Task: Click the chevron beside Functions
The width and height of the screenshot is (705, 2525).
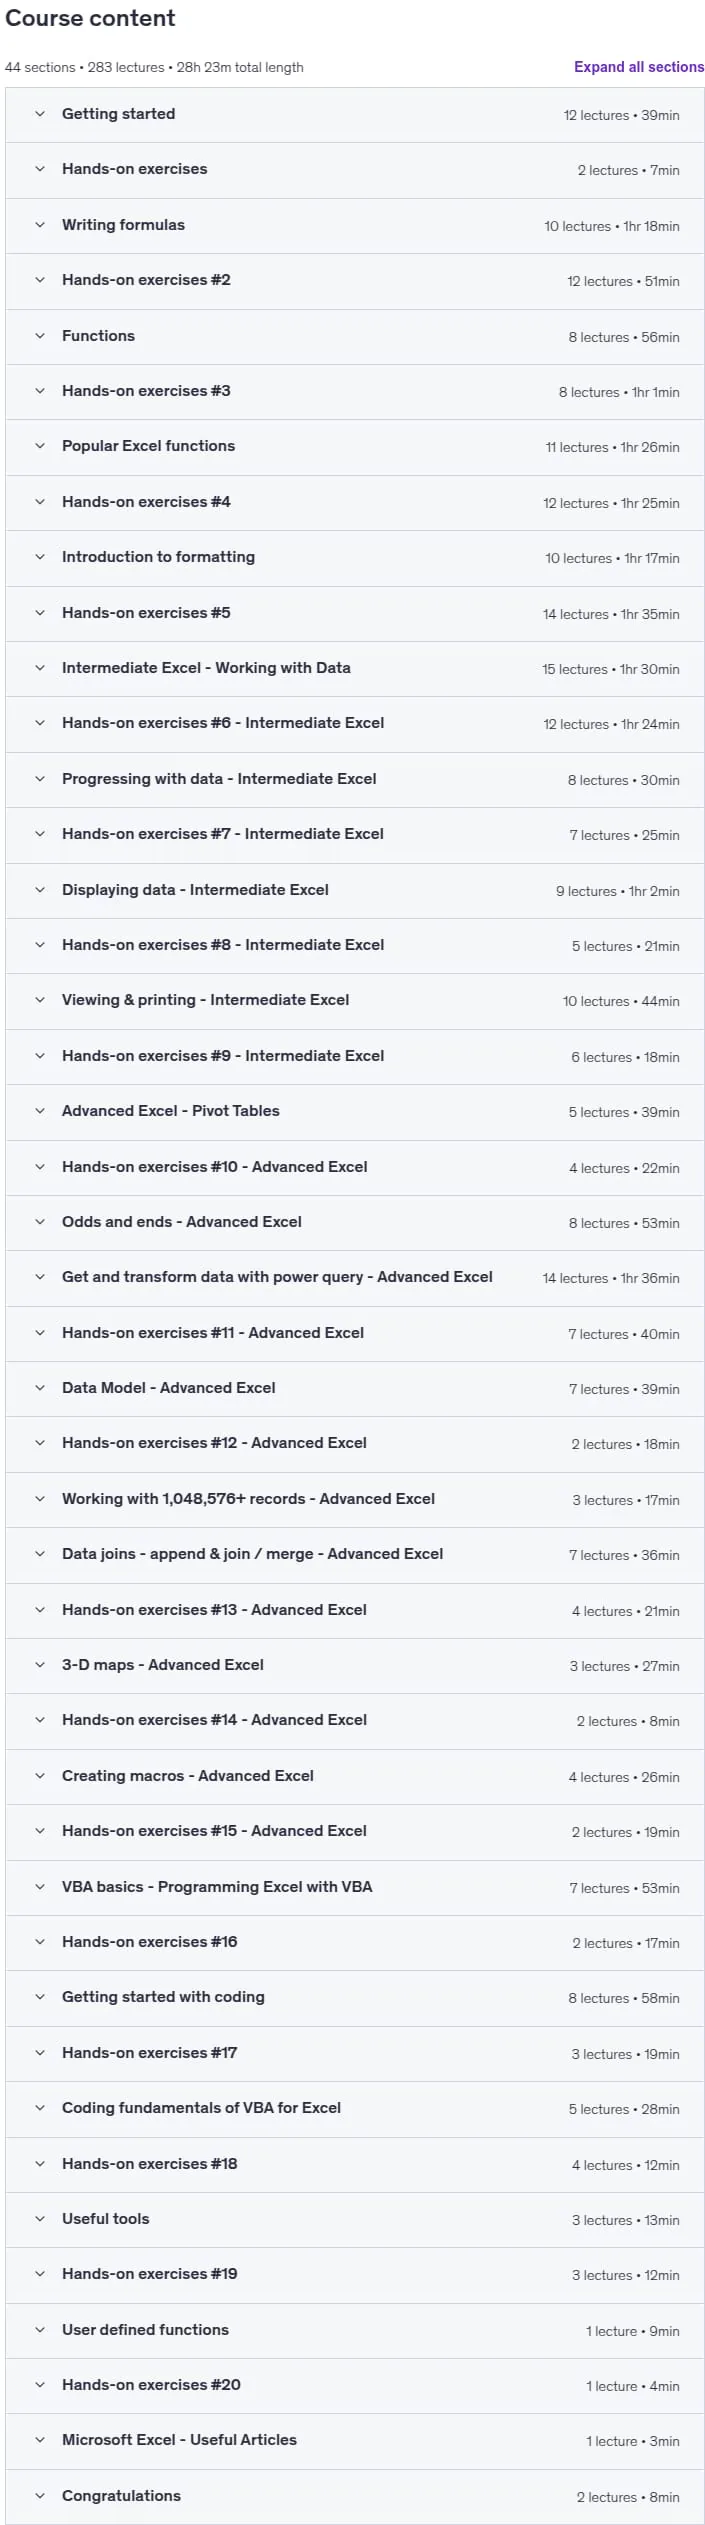Action: click(x=40, y=336)
